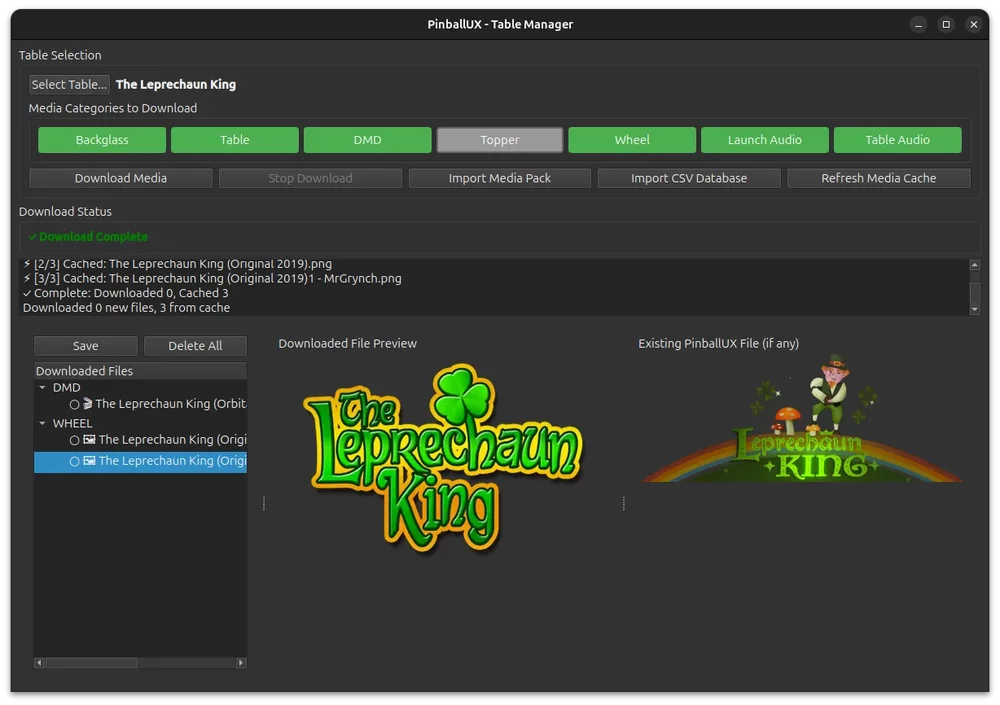Click the 'Complete: Downloaded 0, Cached 3' line
This screenshot has width=1000, height=705.
pyautogui.click(x=126, y=293)
